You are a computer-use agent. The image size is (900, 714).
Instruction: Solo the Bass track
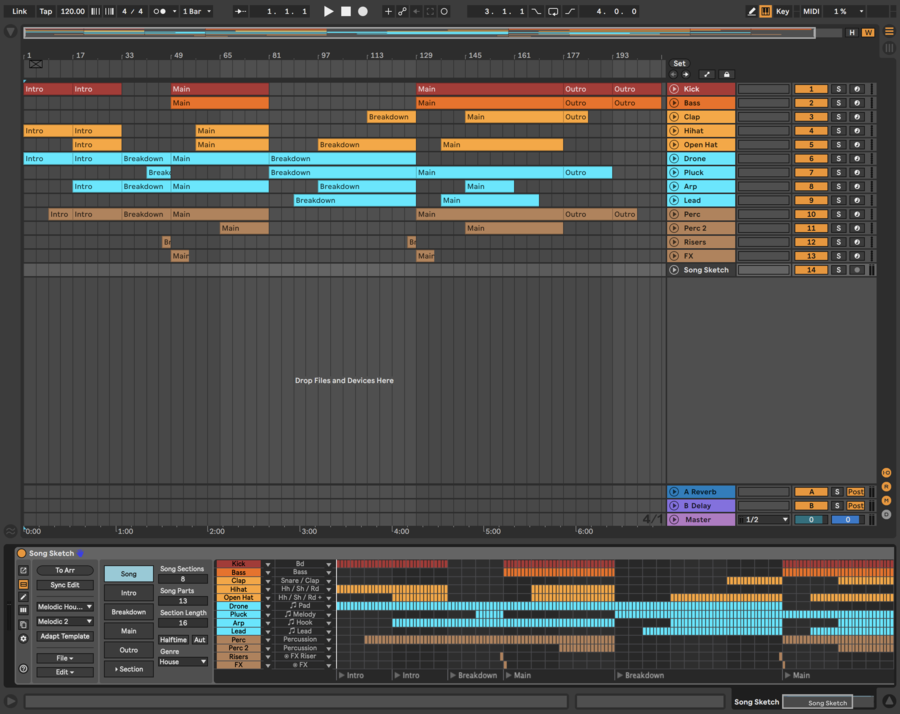coord(839,103)
